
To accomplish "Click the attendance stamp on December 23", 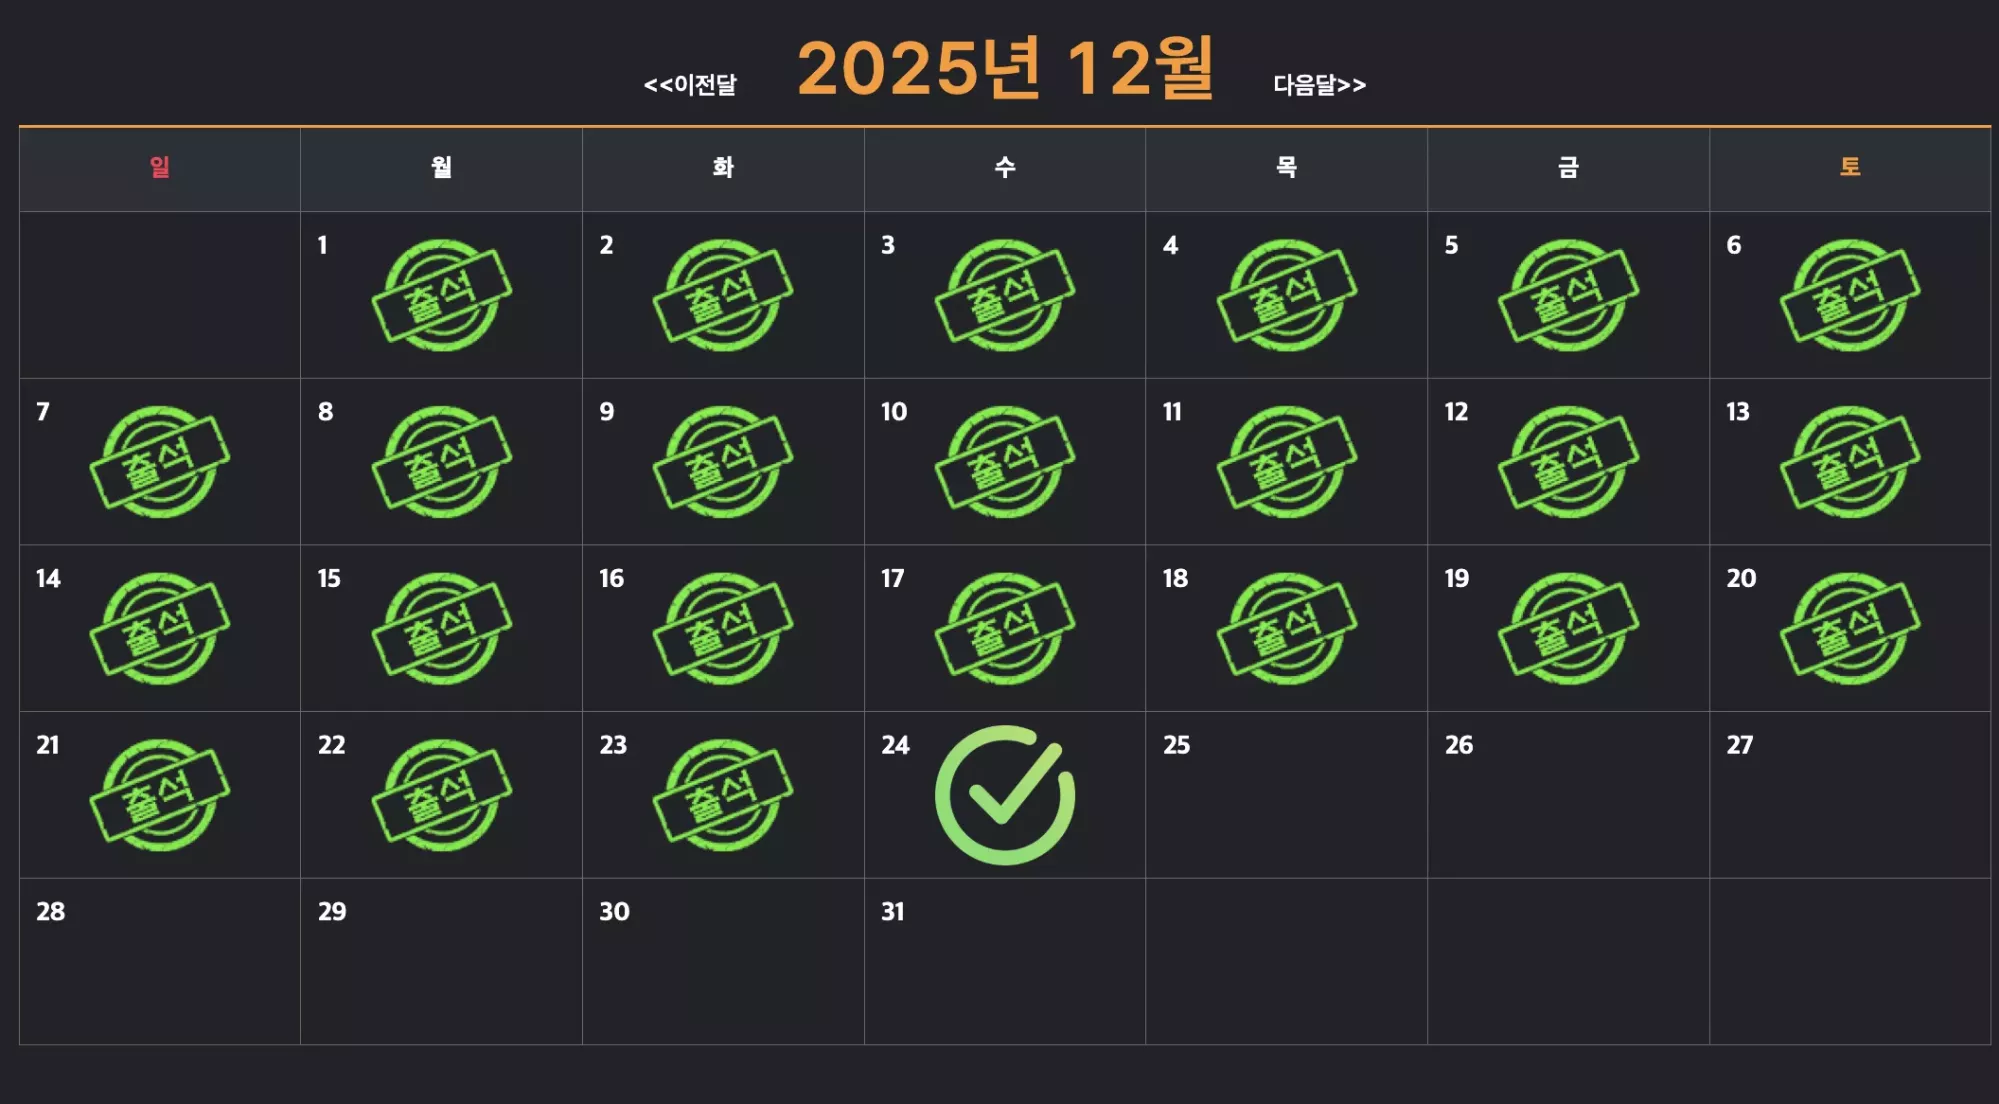I will coord(723,795).
